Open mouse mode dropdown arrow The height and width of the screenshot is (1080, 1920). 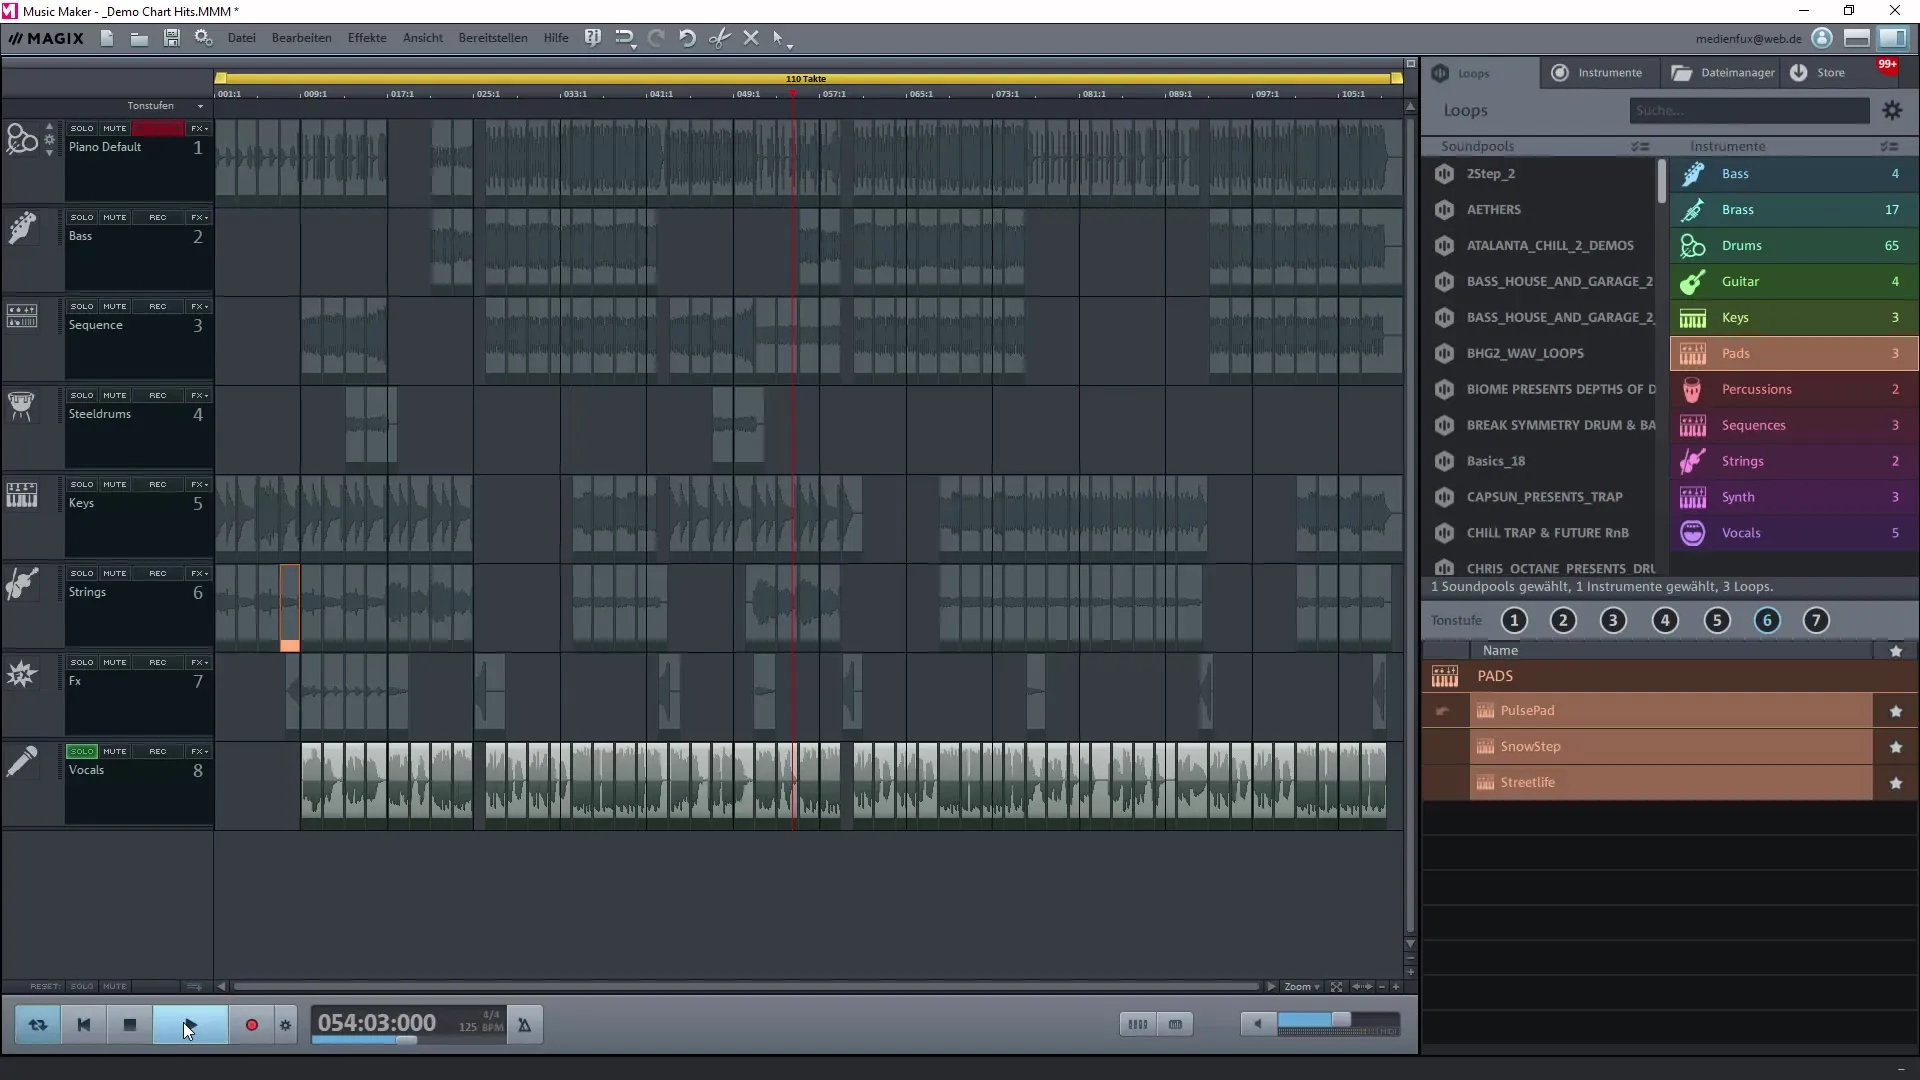pyautogui.click(x=790, y=46)
